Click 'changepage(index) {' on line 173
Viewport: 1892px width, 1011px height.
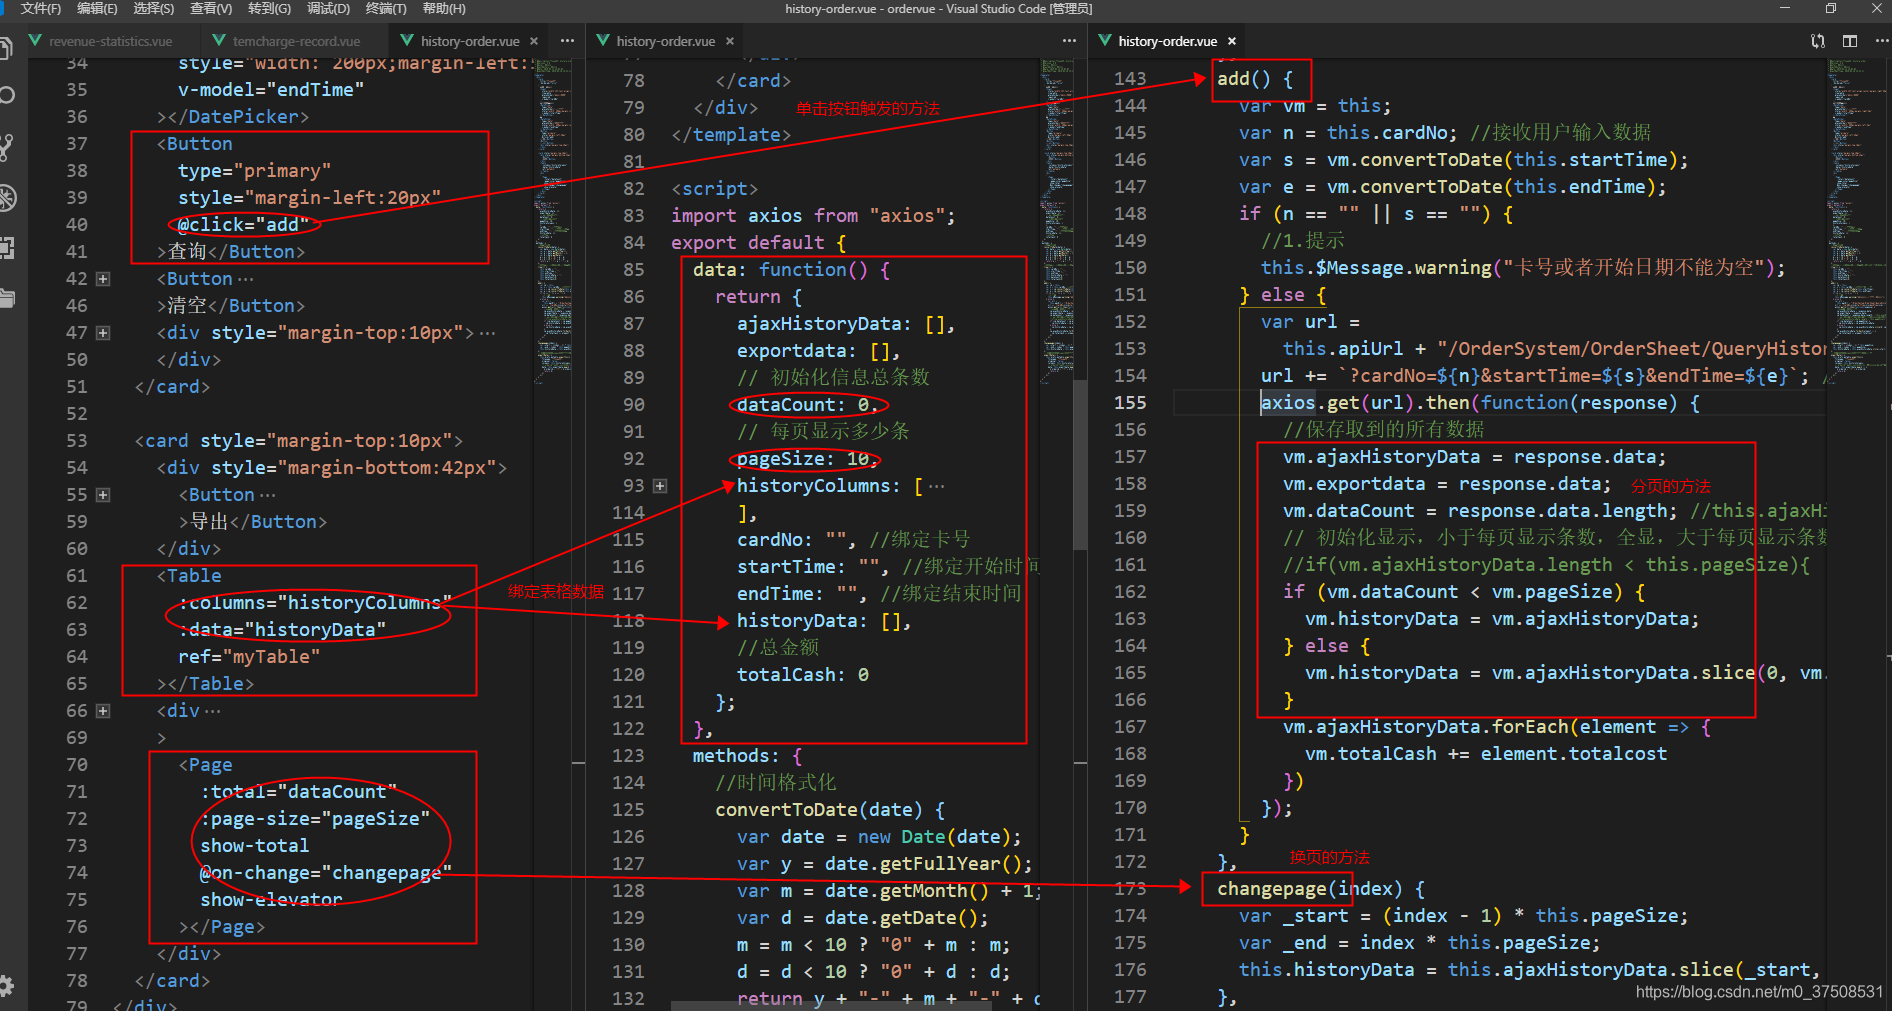(1320, 889)
